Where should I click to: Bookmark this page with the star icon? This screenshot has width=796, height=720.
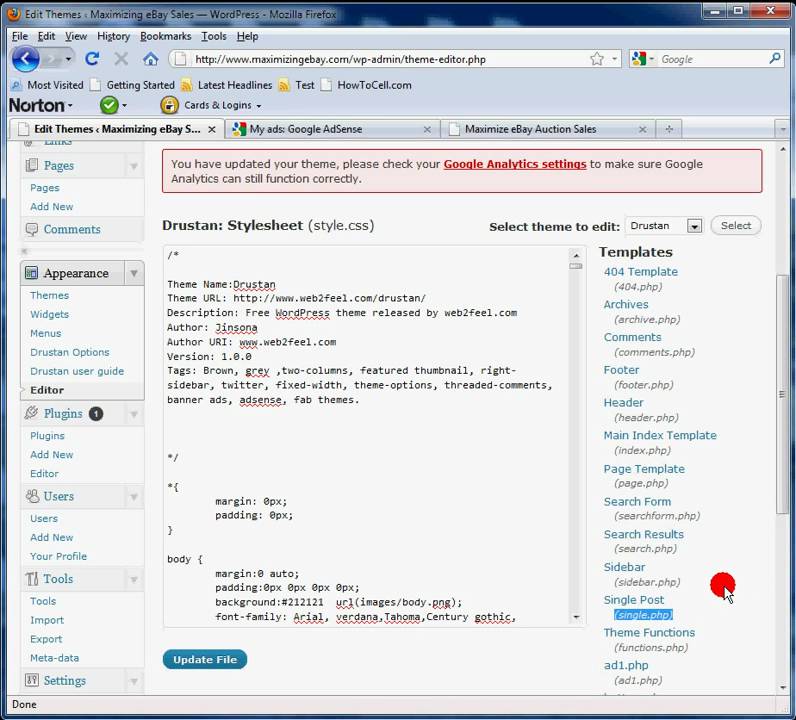click(x=597, y=59)
